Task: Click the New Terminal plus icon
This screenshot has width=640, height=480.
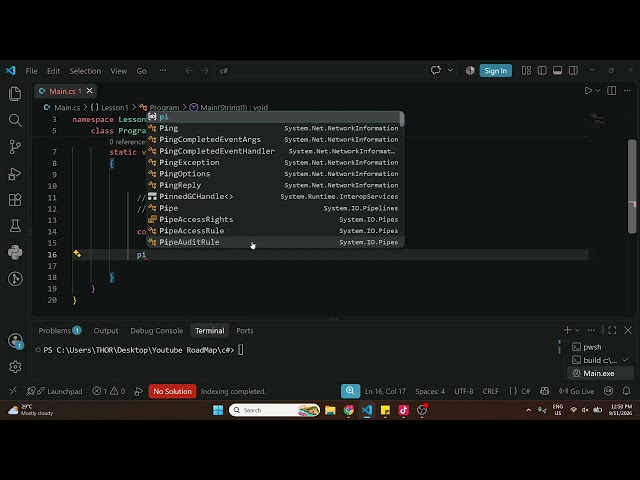Action: point(567,330)
